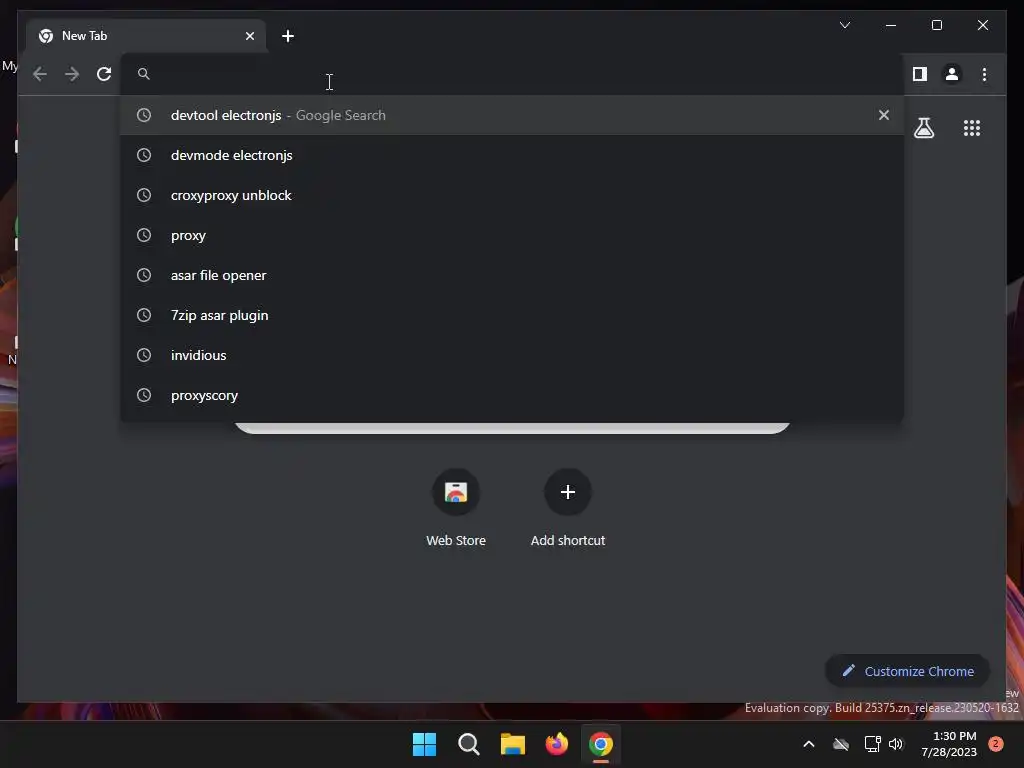Minimize the Chrome window

click(x=891, y=25)
